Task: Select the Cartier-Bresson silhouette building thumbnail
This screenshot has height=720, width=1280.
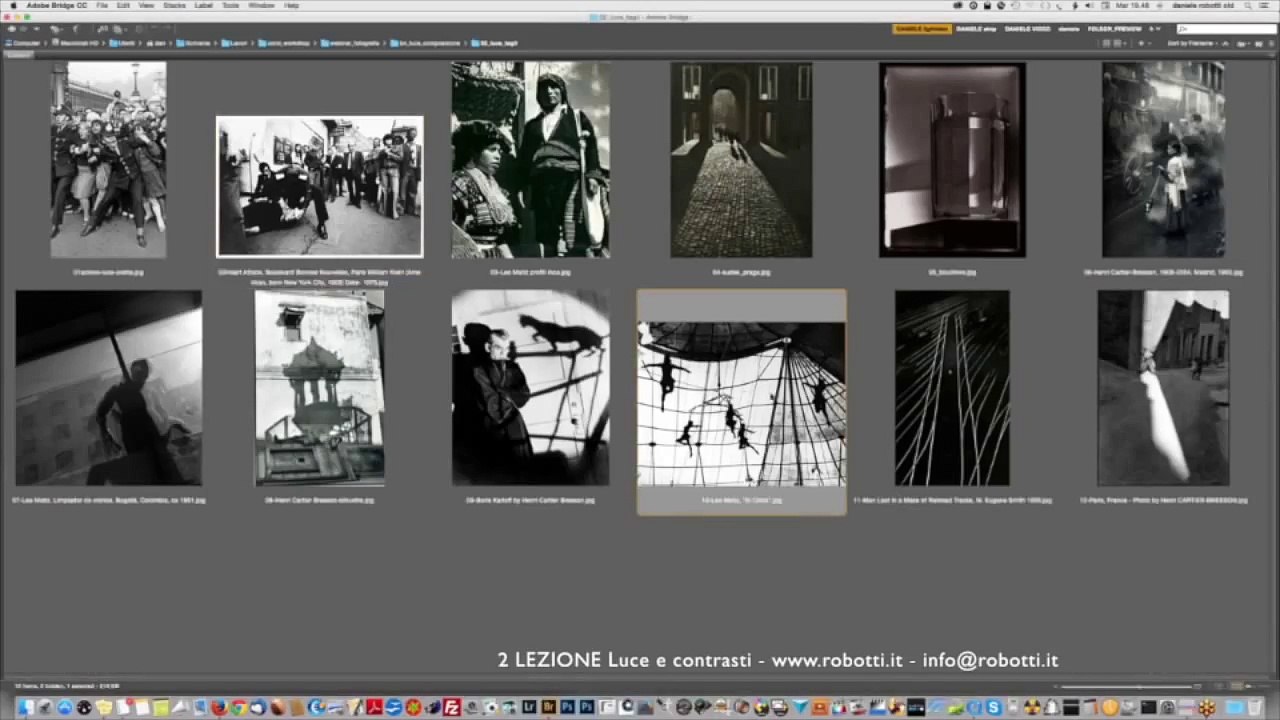Action: (x=320, y=388)
